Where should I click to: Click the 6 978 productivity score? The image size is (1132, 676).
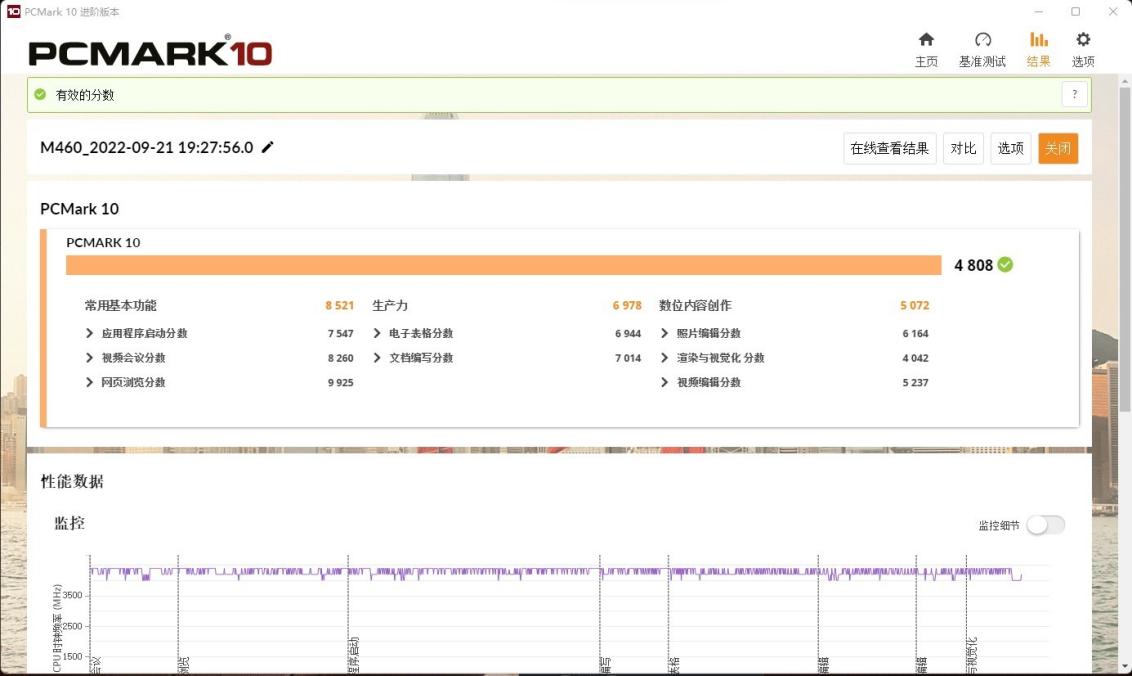(627, 306)
